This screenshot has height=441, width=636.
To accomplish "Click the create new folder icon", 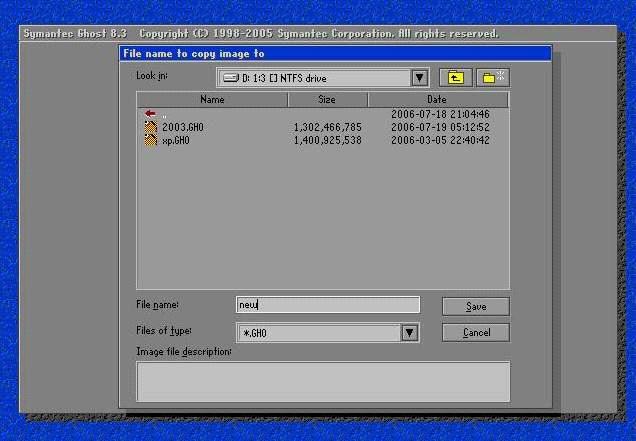I will pos(493,77).
